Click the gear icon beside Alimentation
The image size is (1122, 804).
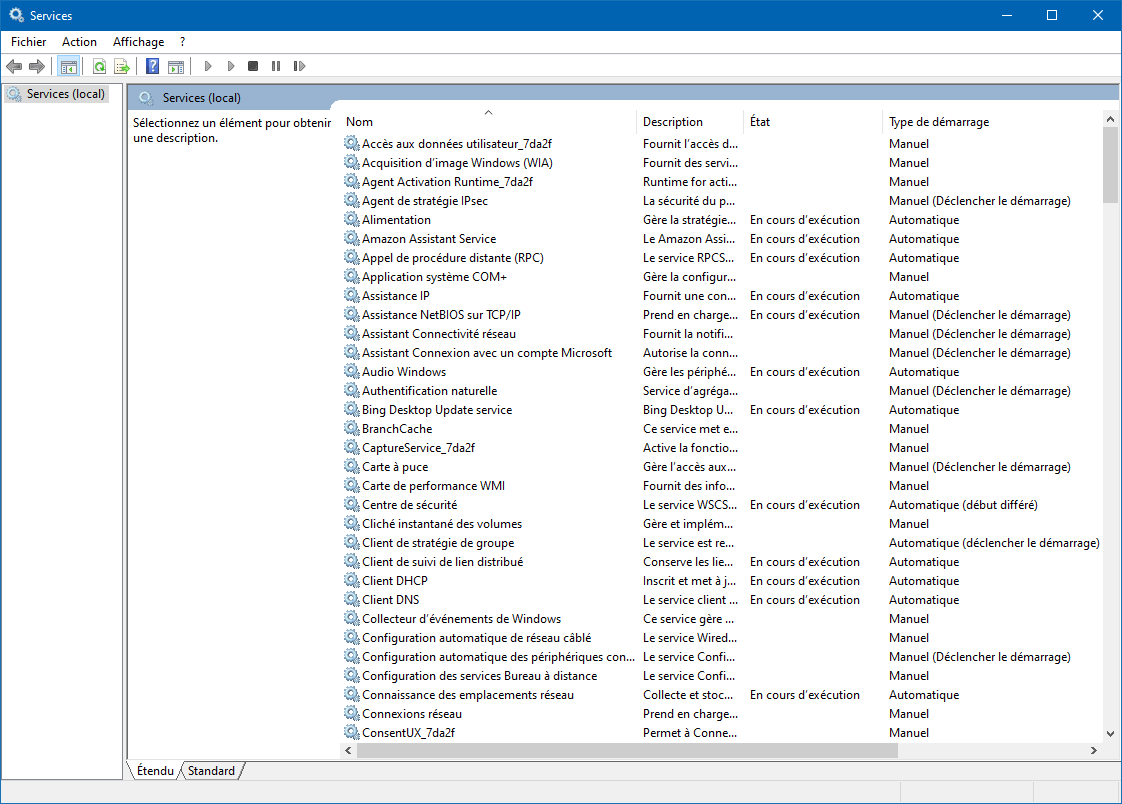tap(351, 220)
